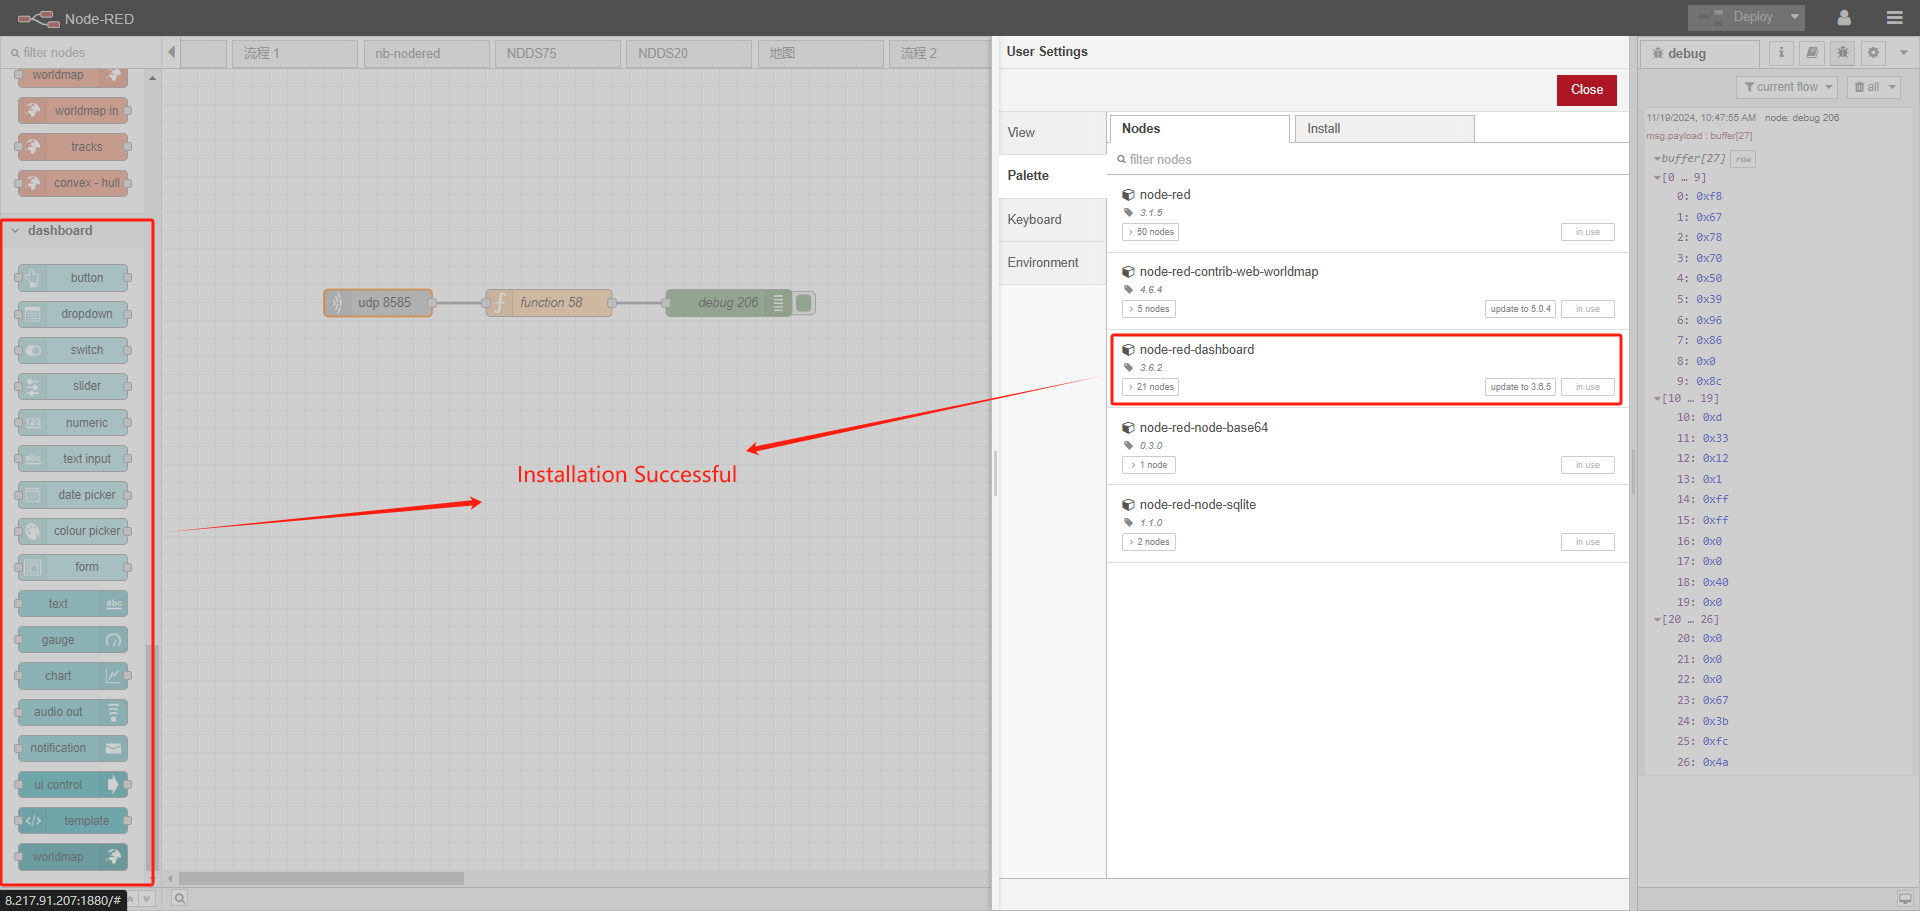Click the filter nodes field in User Settings
Screen dimensions: 1920x911
coord(1368,160)
